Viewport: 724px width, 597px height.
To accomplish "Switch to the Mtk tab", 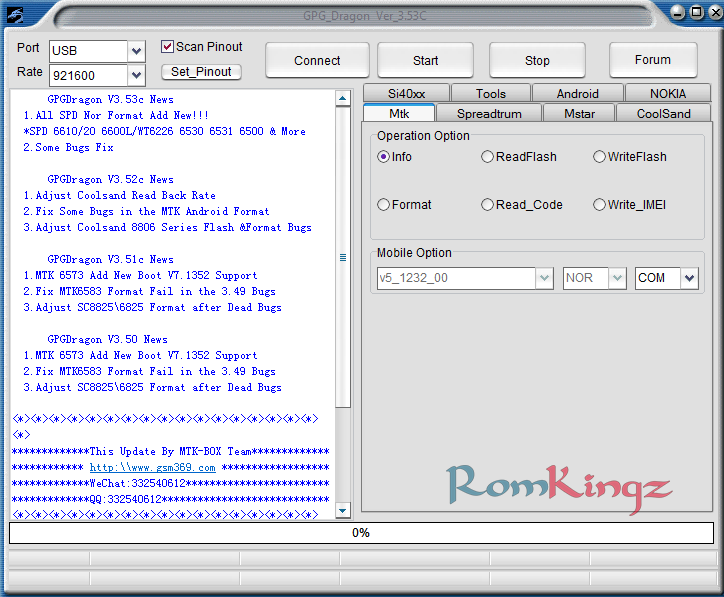I will pyautogui.click(x=399, y=113).
